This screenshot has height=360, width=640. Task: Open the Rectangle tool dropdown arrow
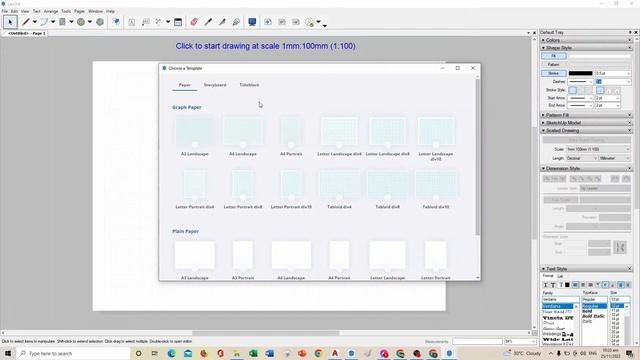tap(71, 22)
